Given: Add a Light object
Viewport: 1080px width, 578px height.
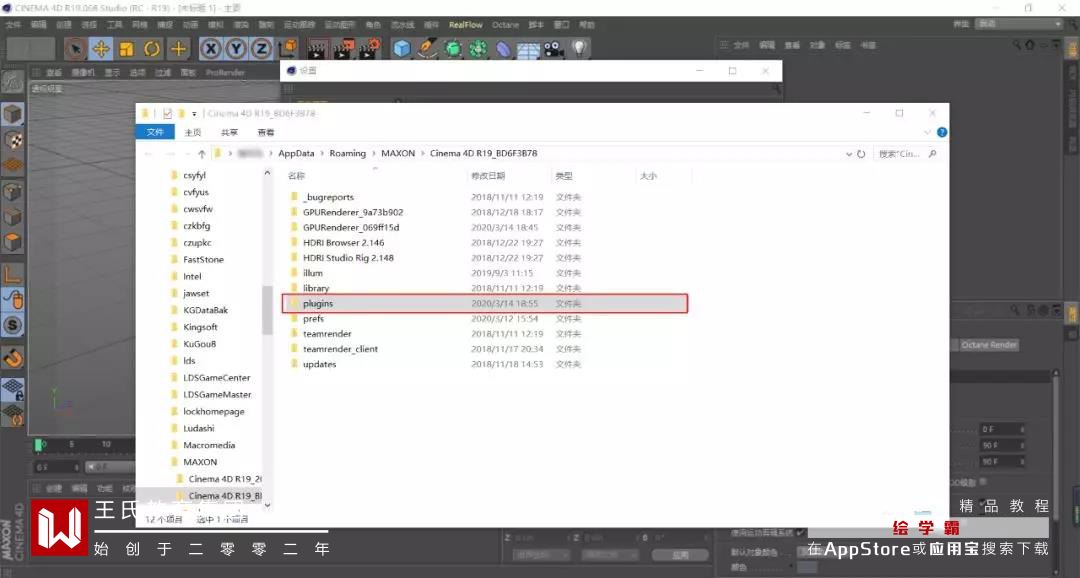Looking at the screenshot, I should click(x=580, y=48).
